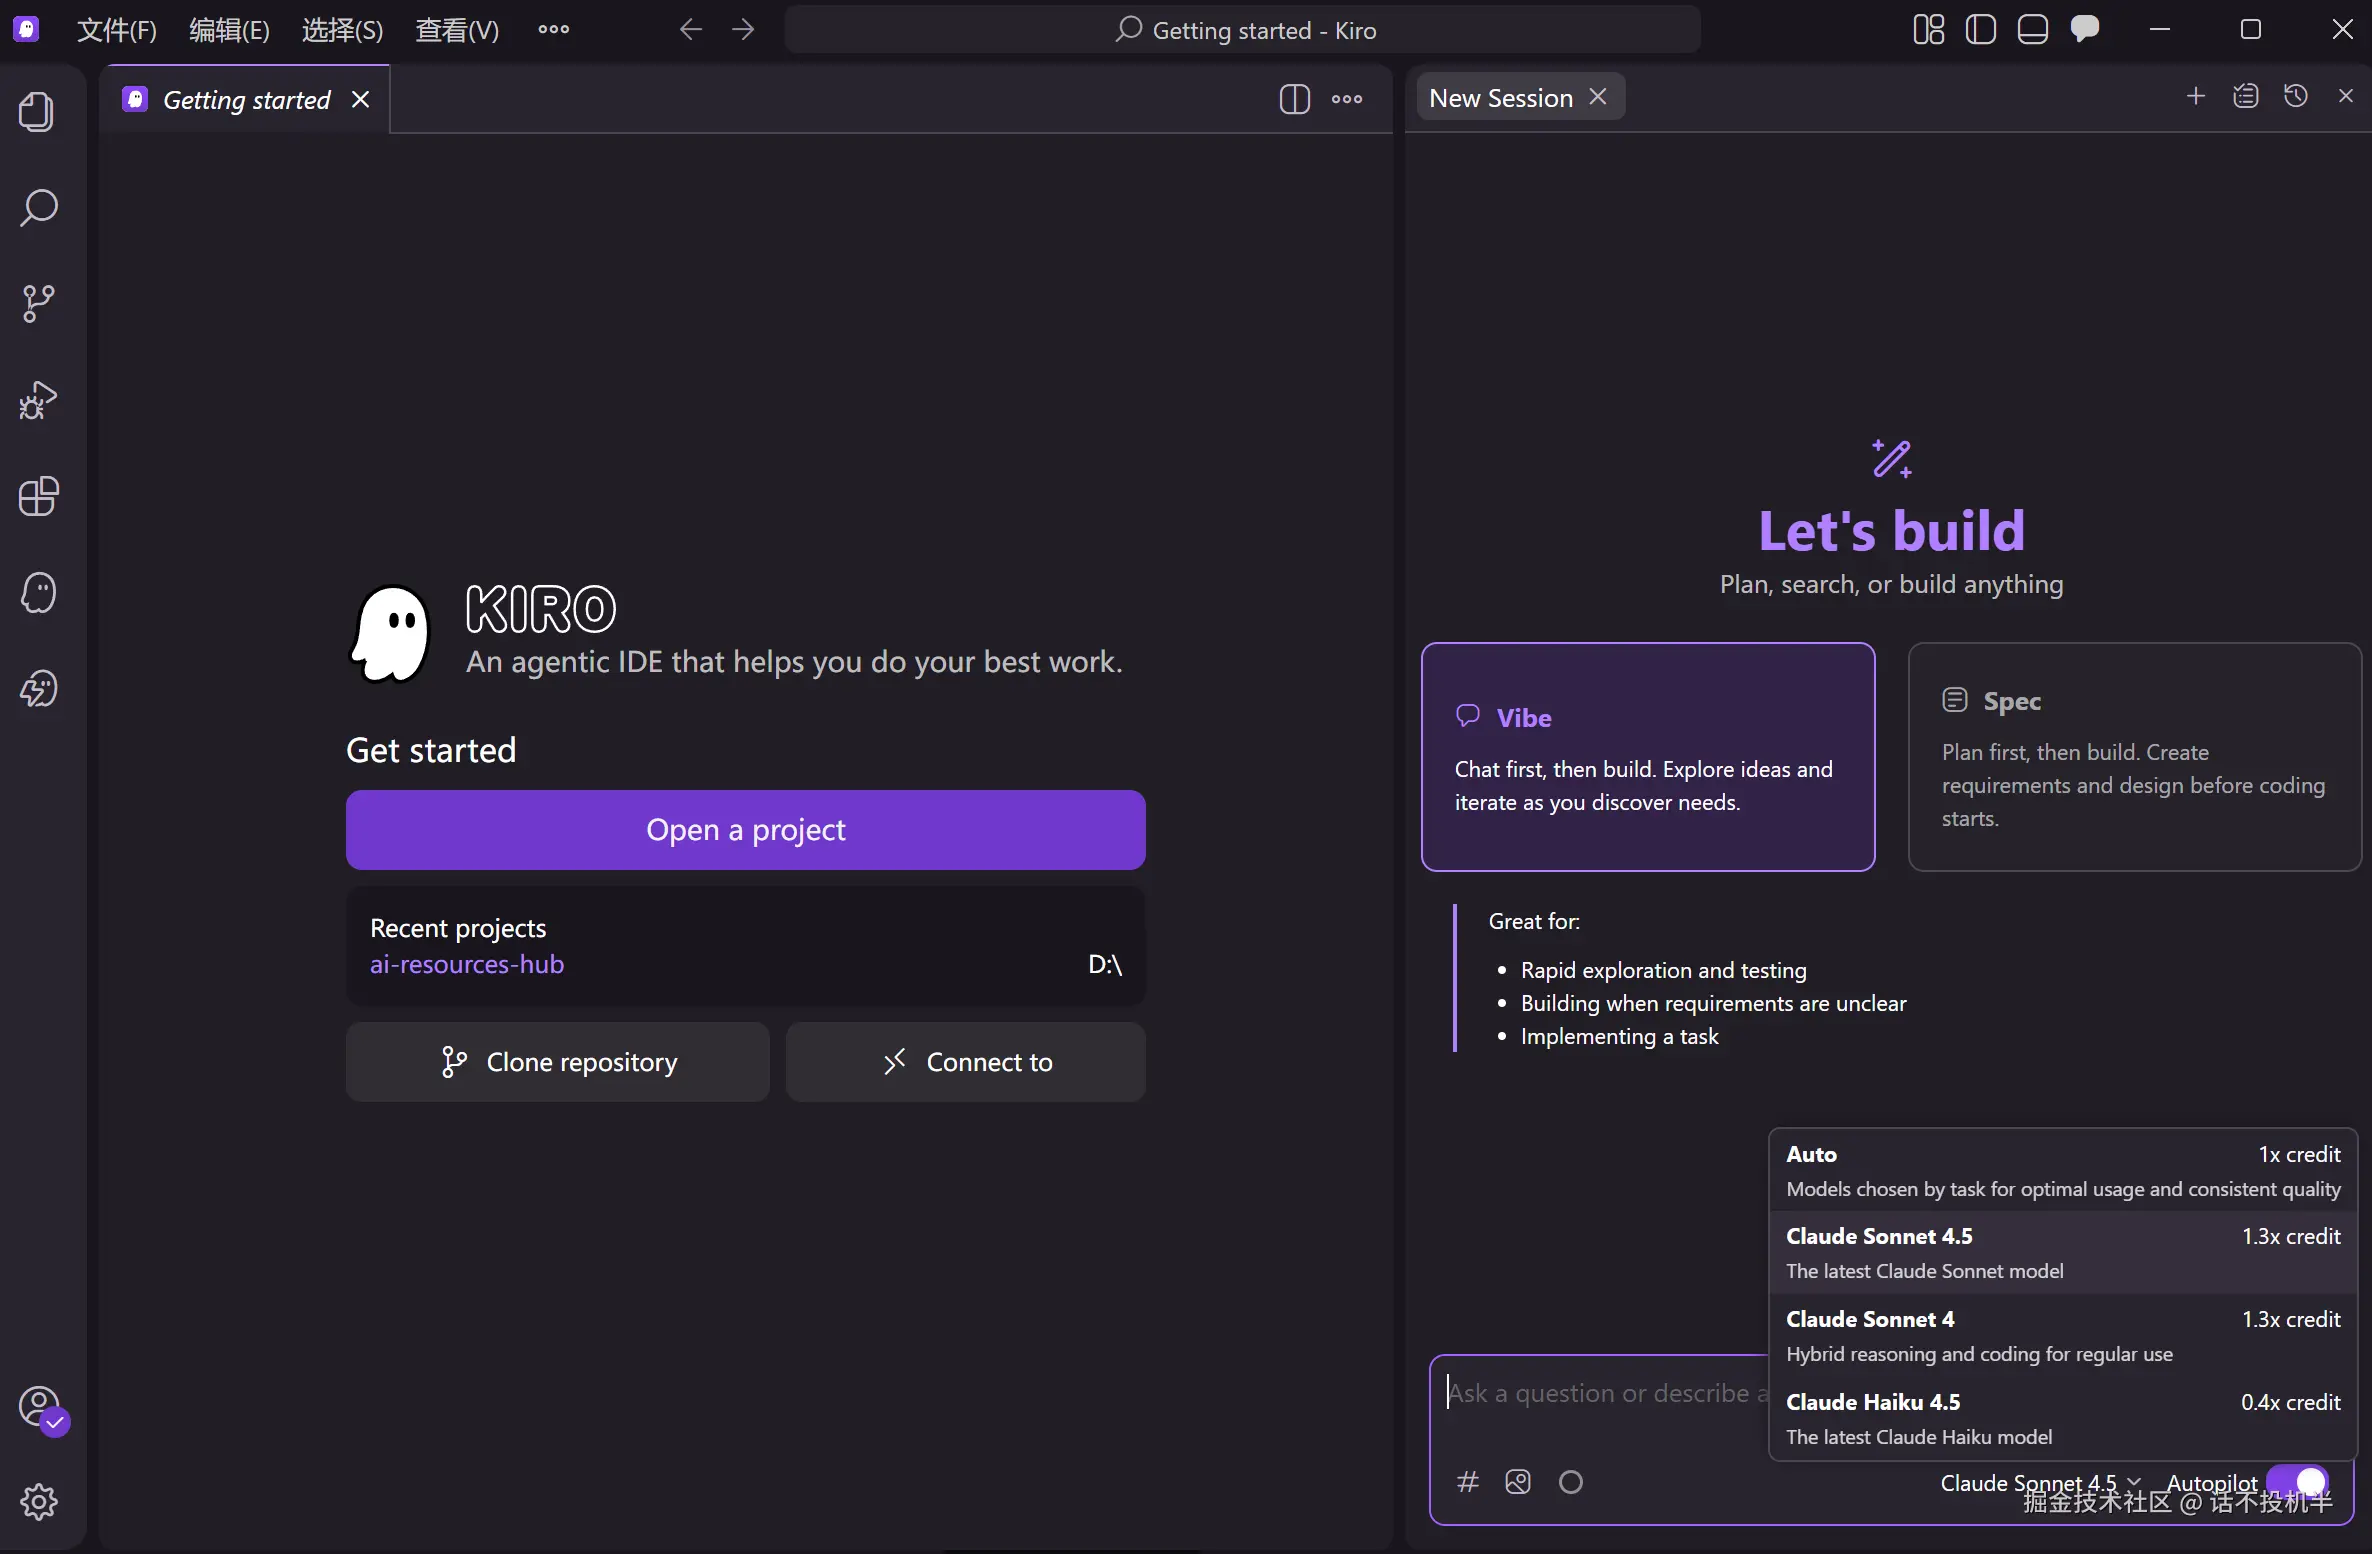2372x1554 pixels.
Task: Toggle the primary sidebar layout icon
Action: (1980, 30)
